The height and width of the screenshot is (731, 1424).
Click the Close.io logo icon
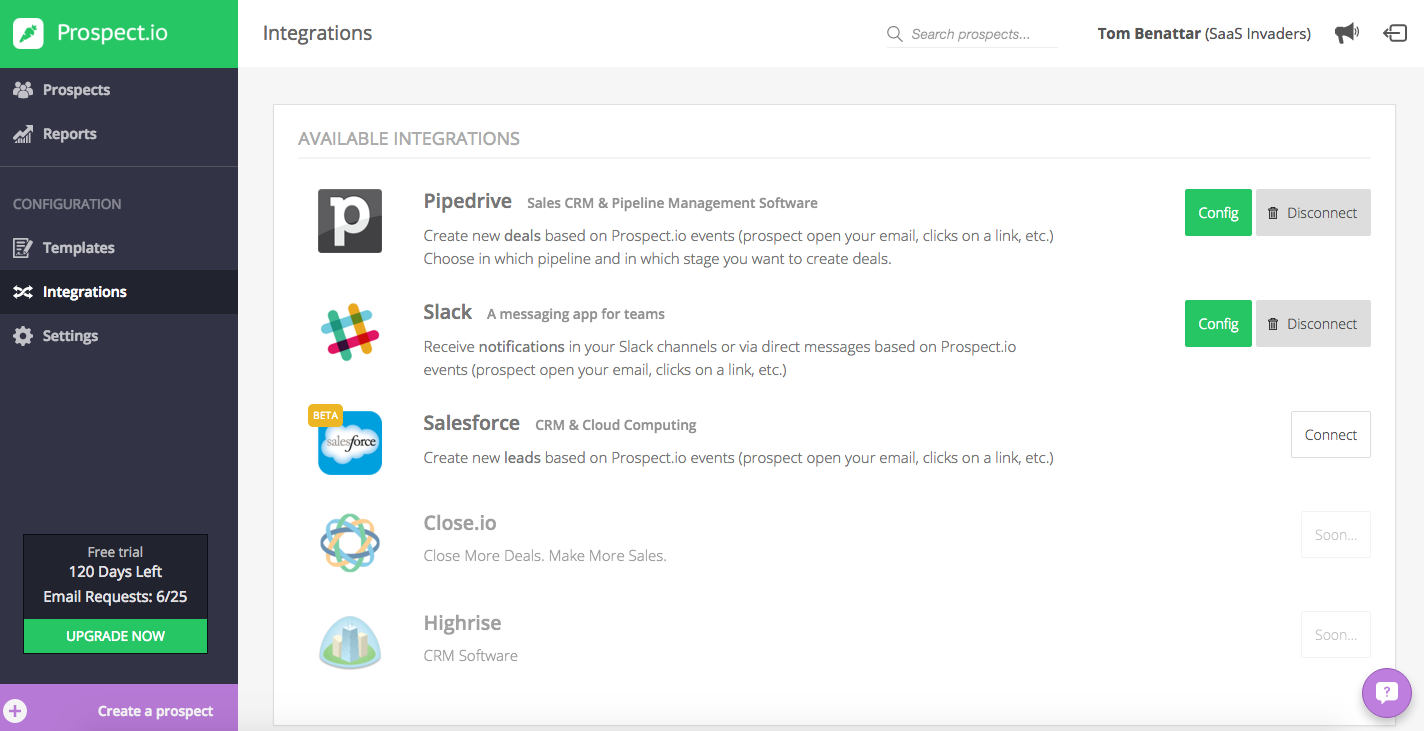click(x=350, y=543)
